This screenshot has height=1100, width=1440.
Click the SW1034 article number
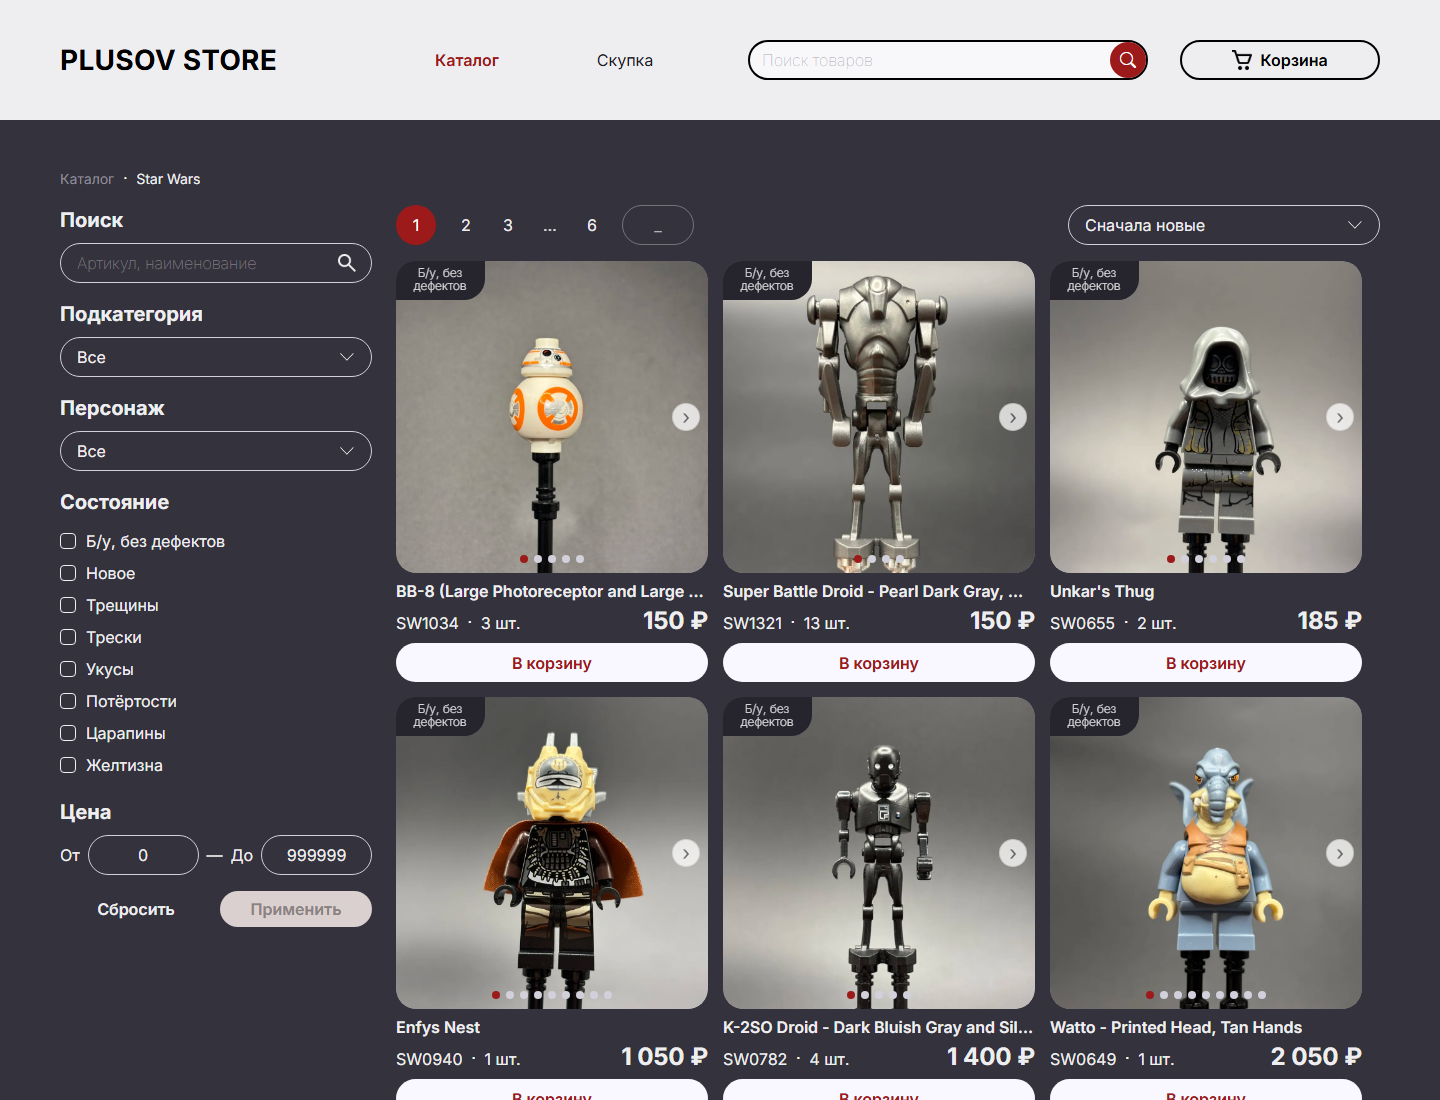pos(427,623)
